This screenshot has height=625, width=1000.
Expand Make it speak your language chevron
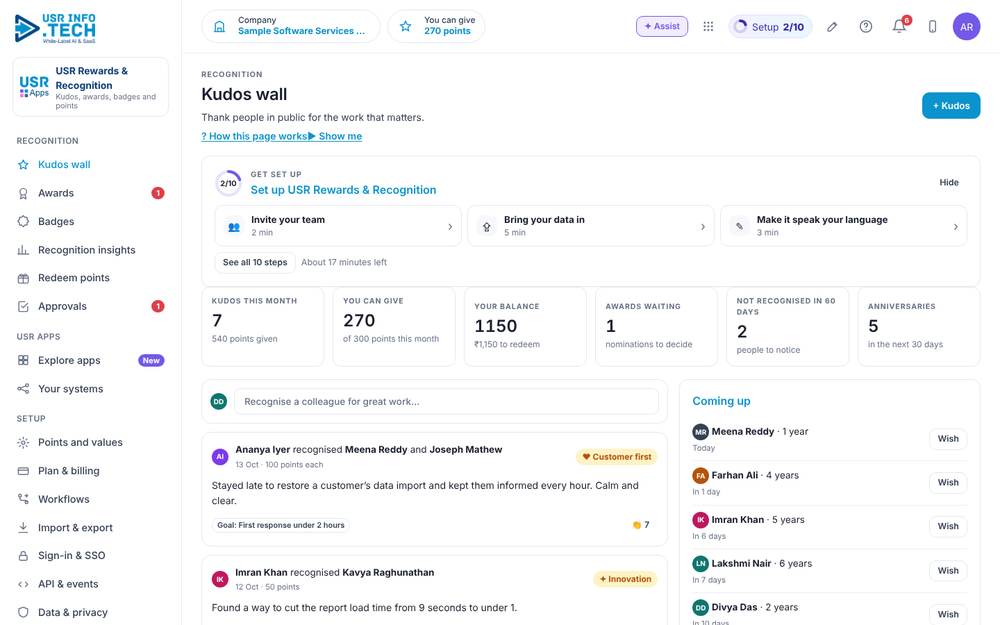955,226
